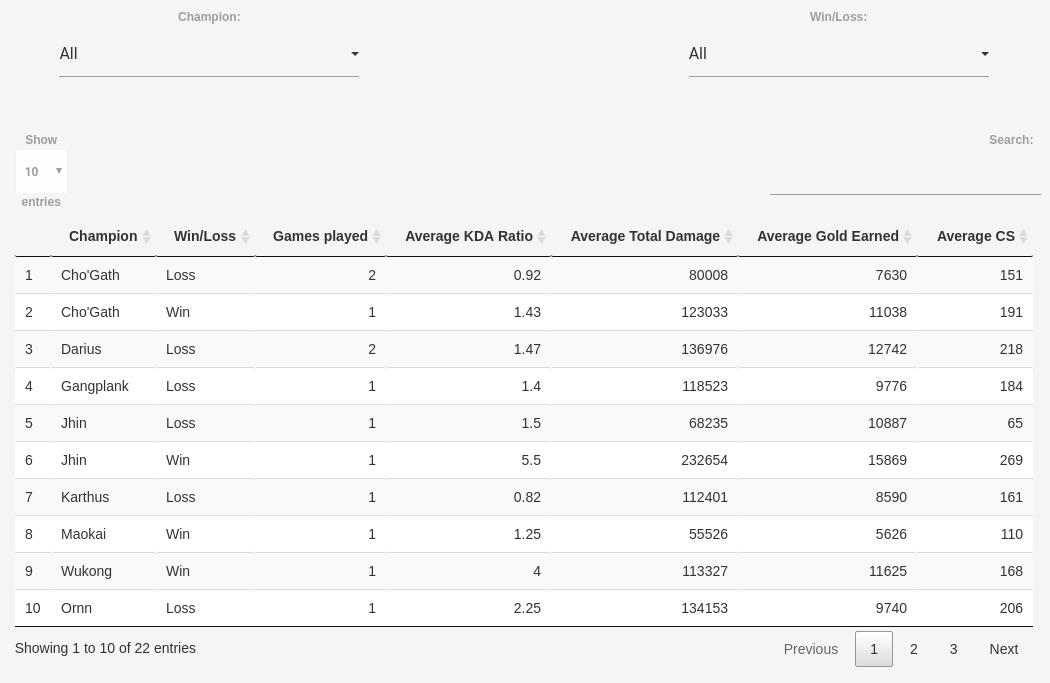Sort table by Win/Loss column
Screen dimensions: 1050x683
(205, 236)
